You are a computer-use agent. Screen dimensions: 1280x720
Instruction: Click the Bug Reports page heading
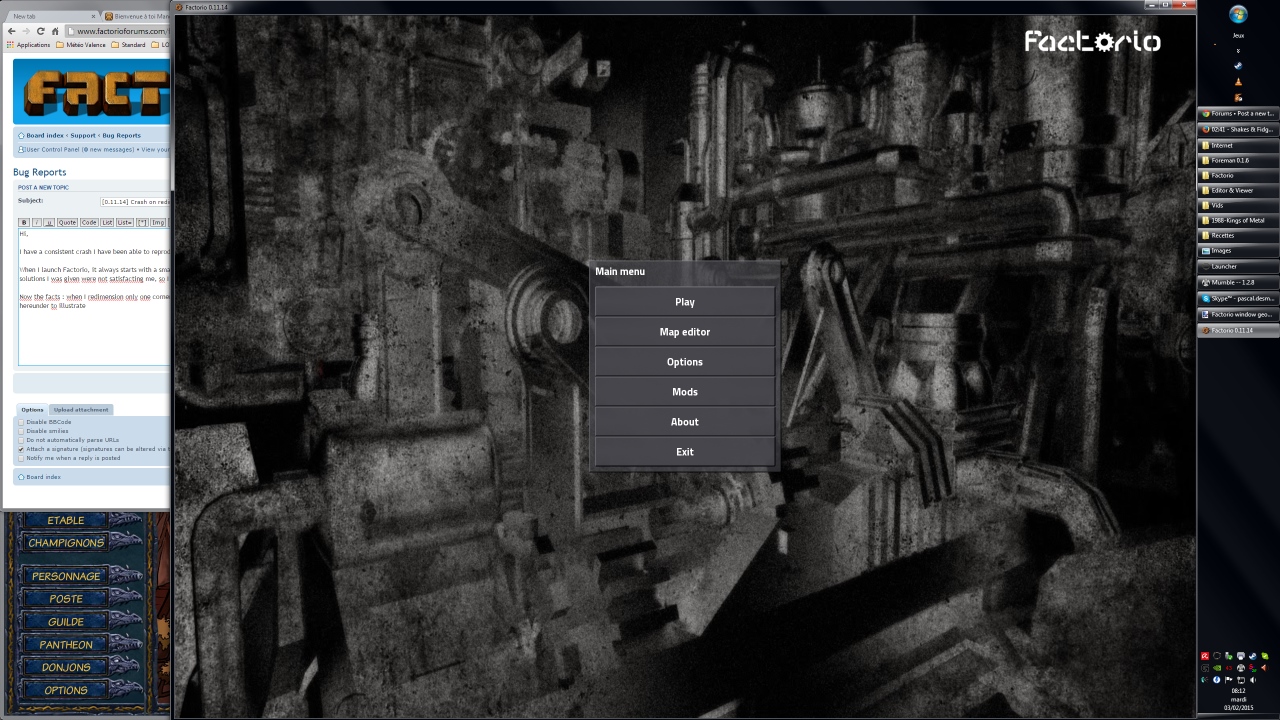(x=39, y=172)
